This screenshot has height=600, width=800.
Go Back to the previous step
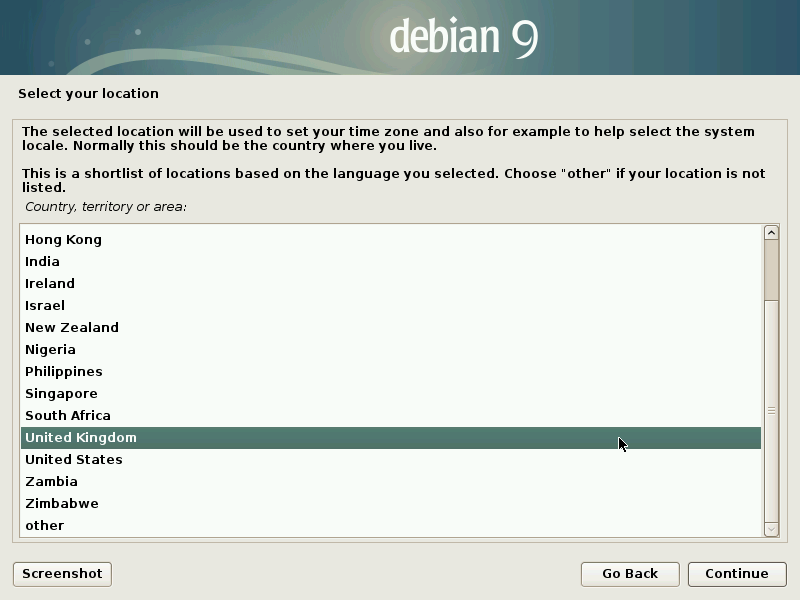[630, 574]
